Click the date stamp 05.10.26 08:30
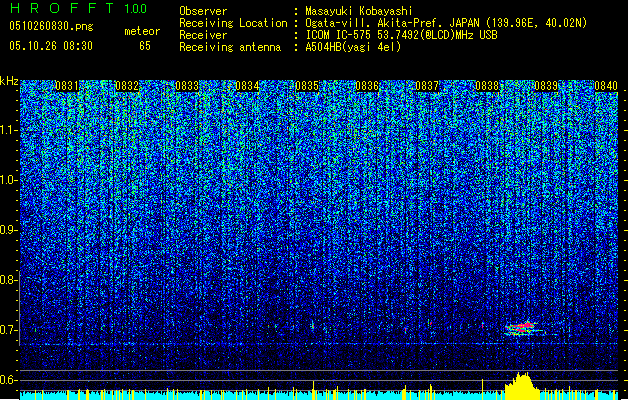 point(51,46)
